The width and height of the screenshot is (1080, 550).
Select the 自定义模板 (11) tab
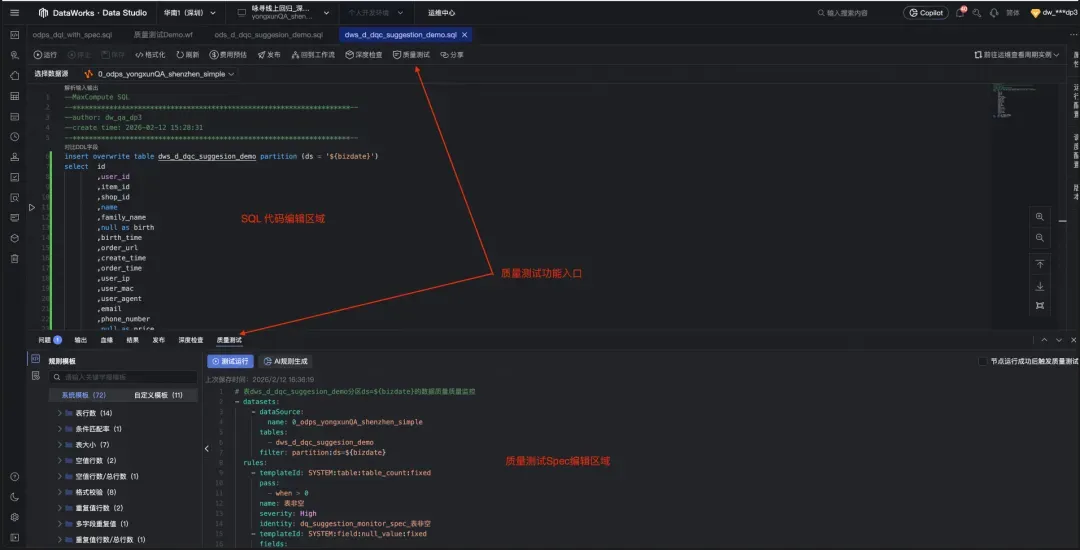[158, 395]
